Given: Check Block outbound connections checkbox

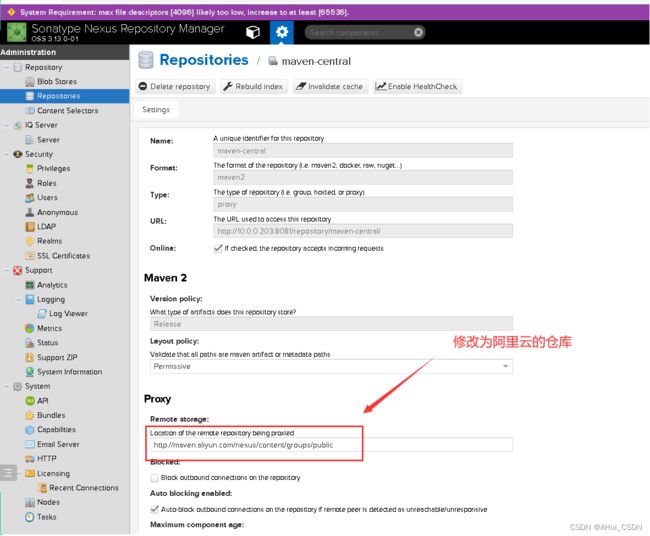Looking at the screenshot, I should click(x=155, y=478).
